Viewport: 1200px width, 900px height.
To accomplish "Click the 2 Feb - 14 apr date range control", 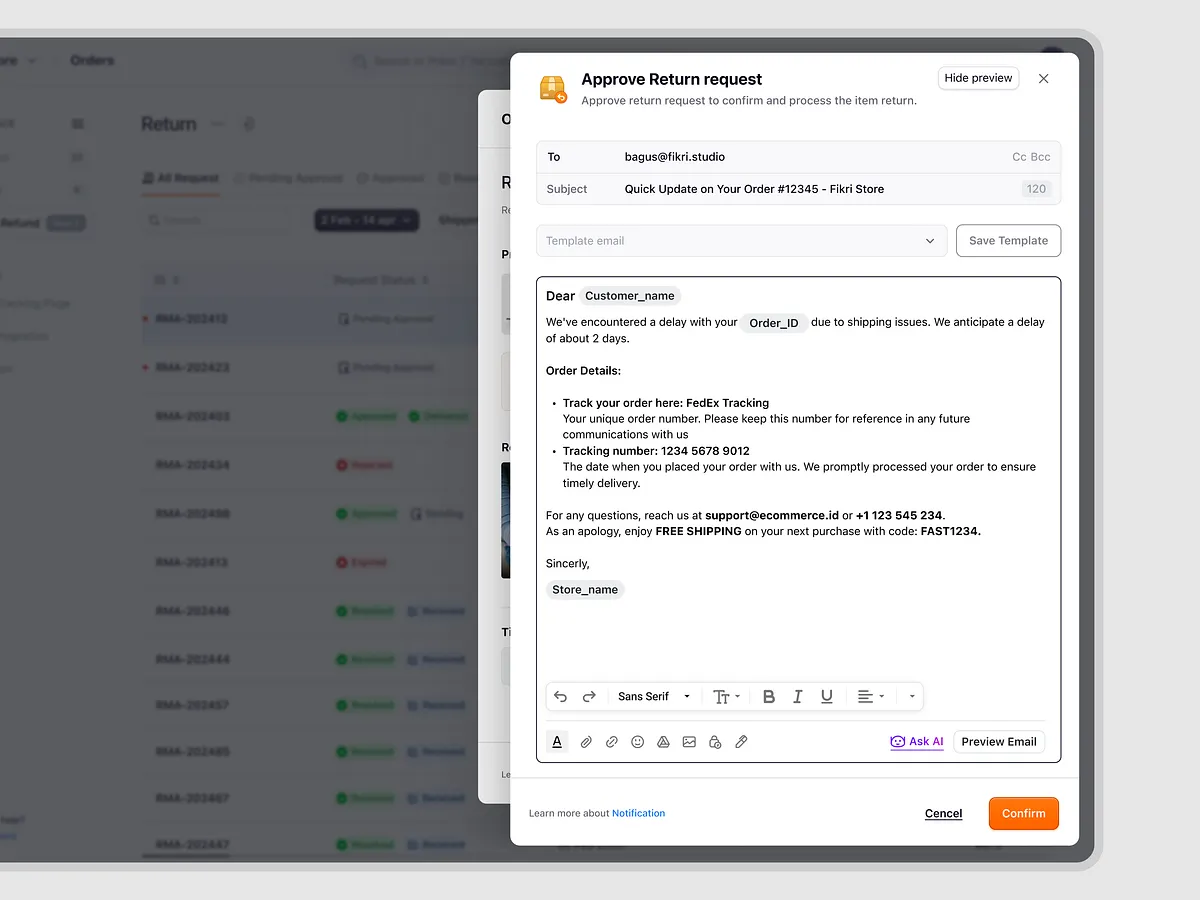I will click(x=366, y=219).
